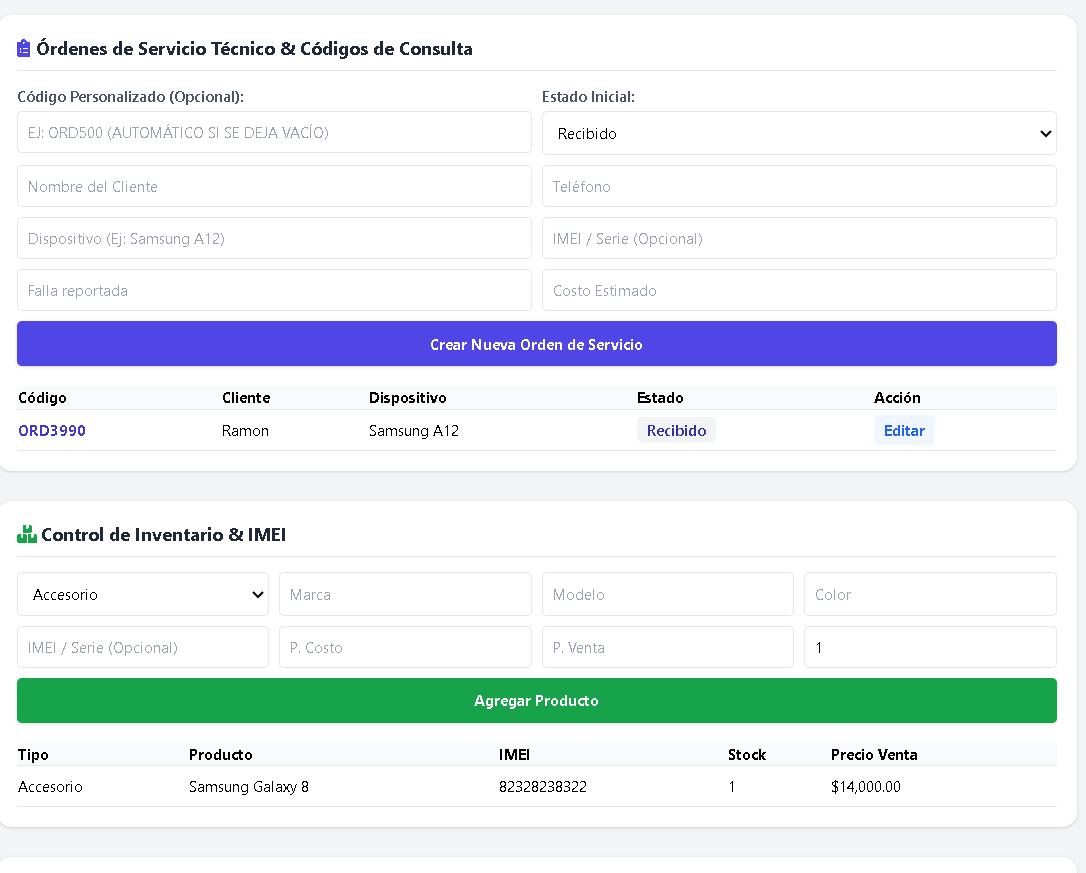The height and width of the screenshot is (873, 1086).
Task: Click the Recibido status badge
Action: (x=676, y=430)
